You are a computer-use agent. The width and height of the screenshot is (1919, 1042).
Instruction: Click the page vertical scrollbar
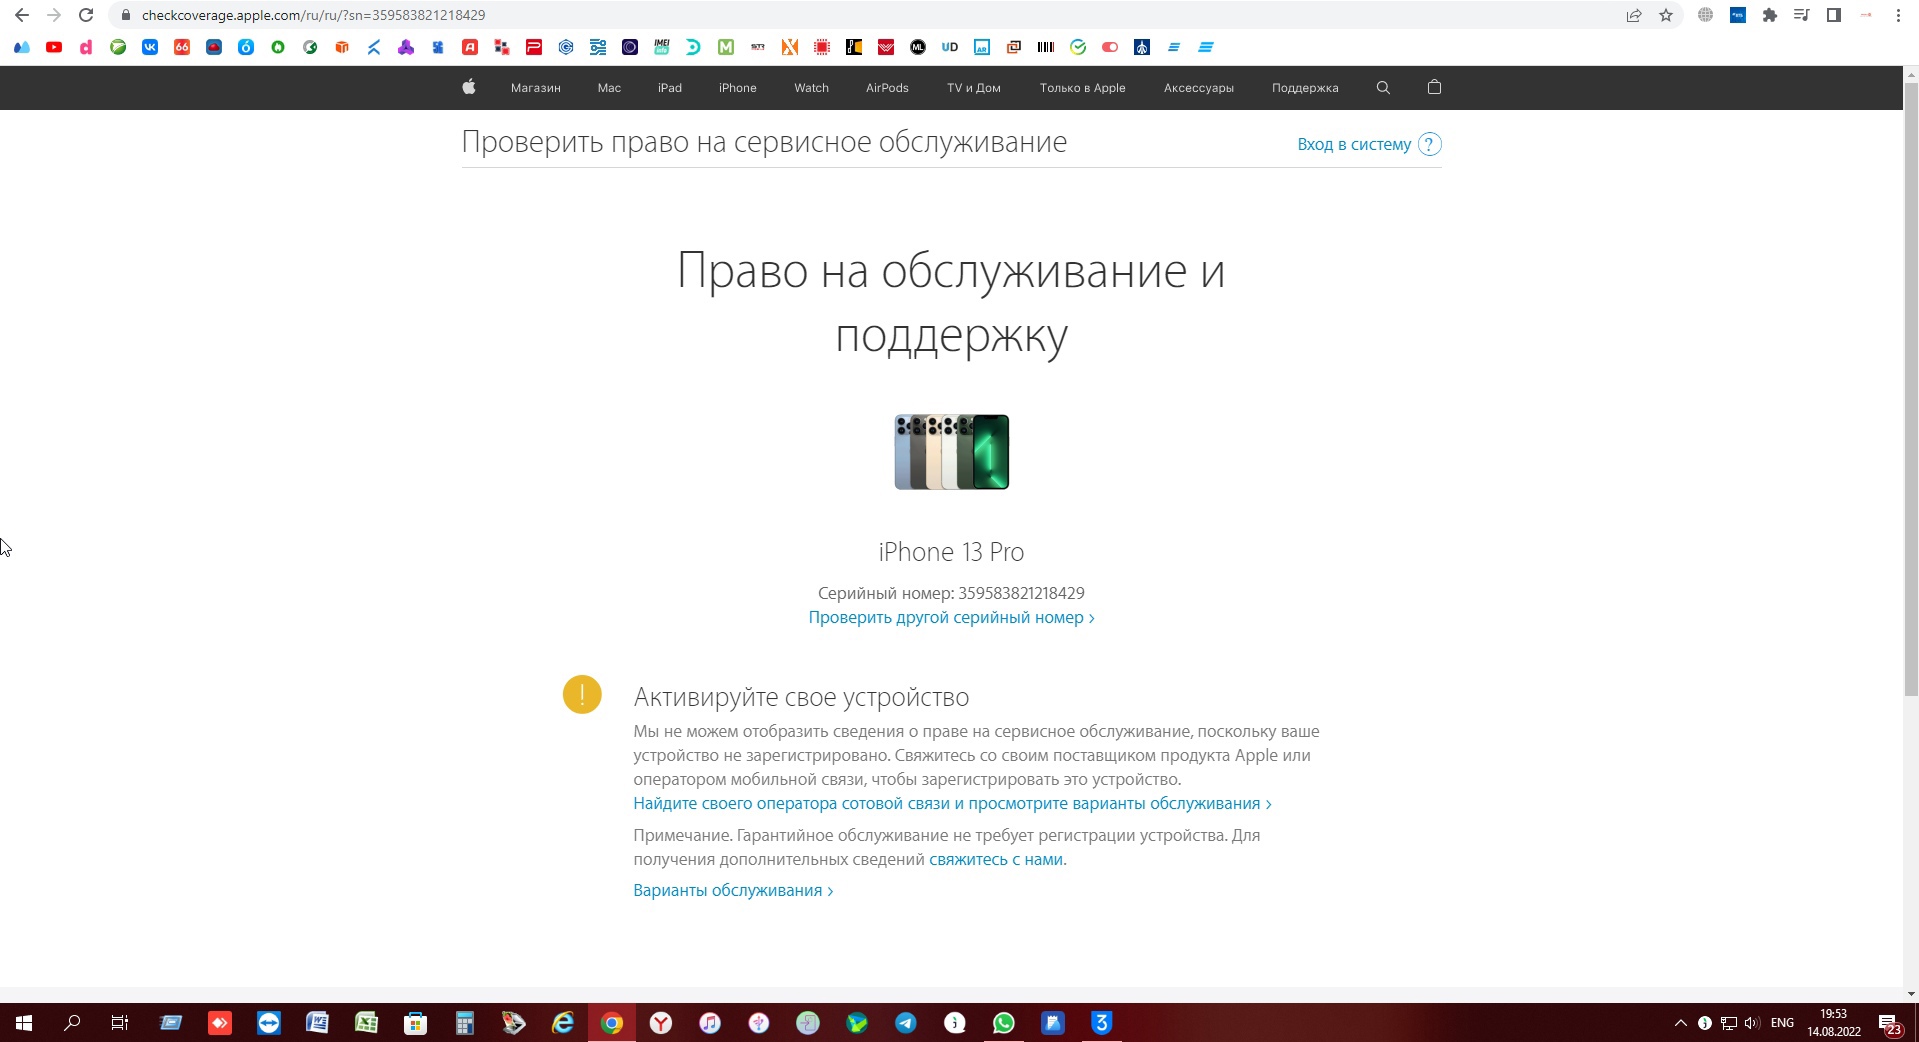click(x=1911, y=390)
